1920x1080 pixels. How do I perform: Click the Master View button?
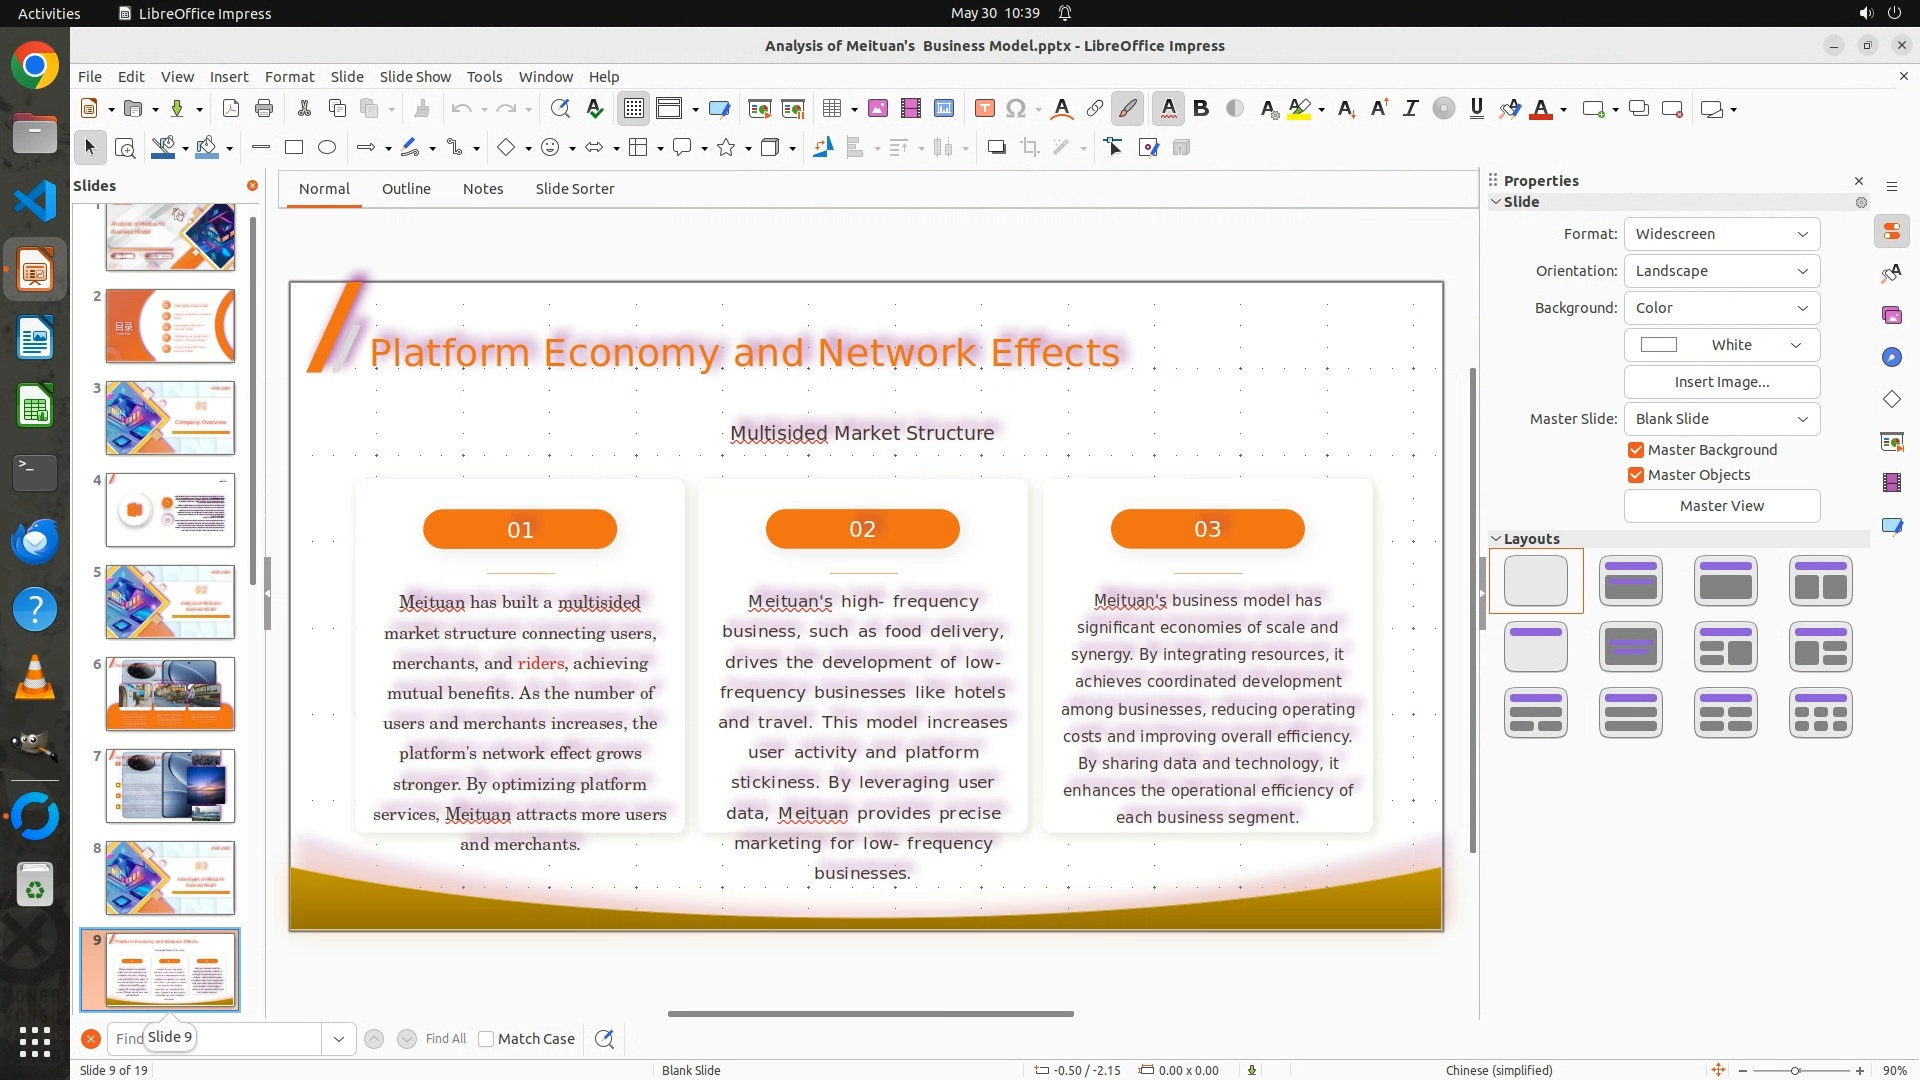[1721, 506]
